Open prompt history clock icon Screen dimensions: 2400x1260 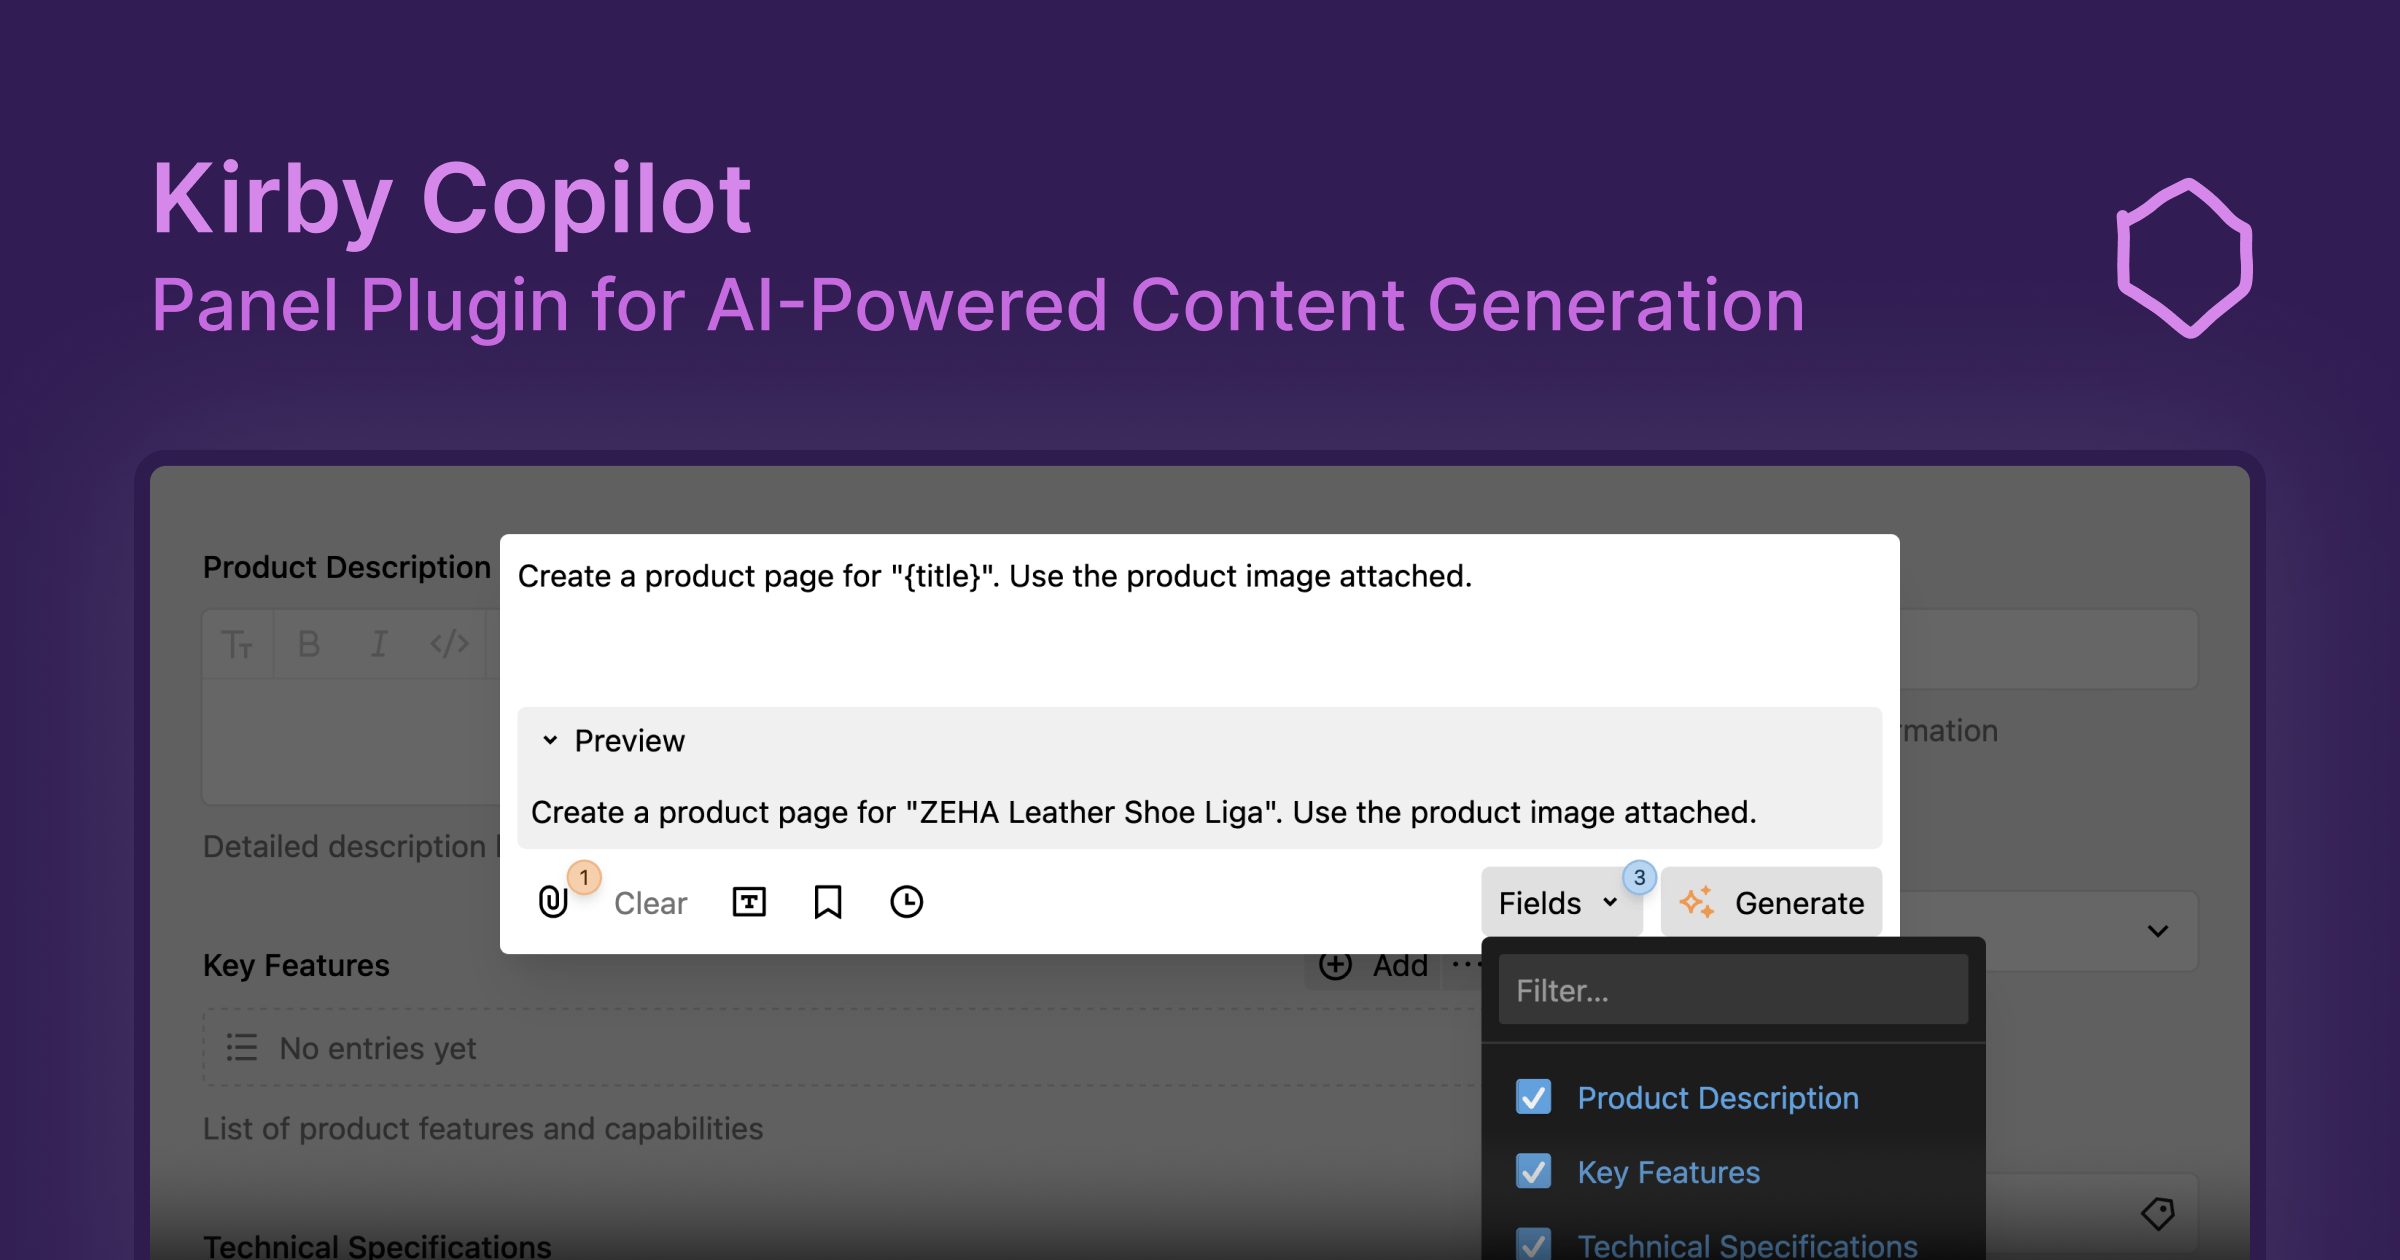tap(906, 902)
